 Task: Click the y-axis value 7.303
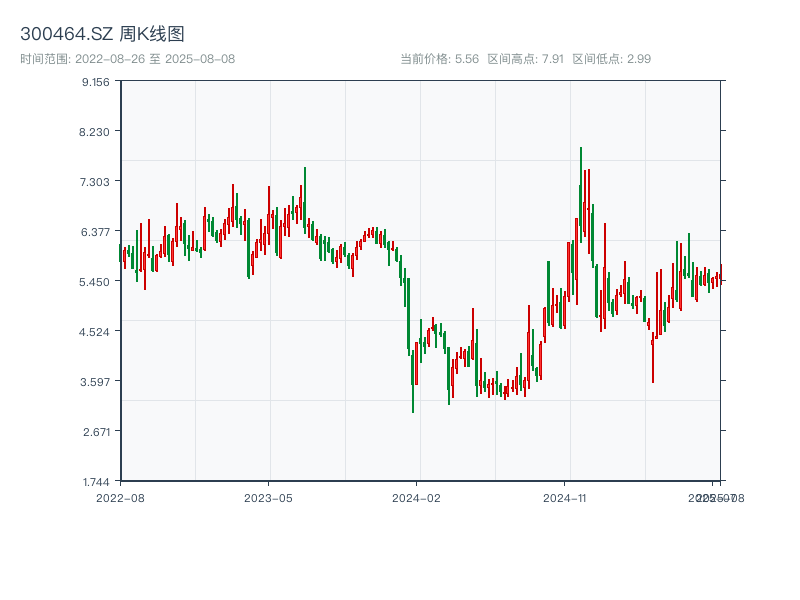point(94,182)
